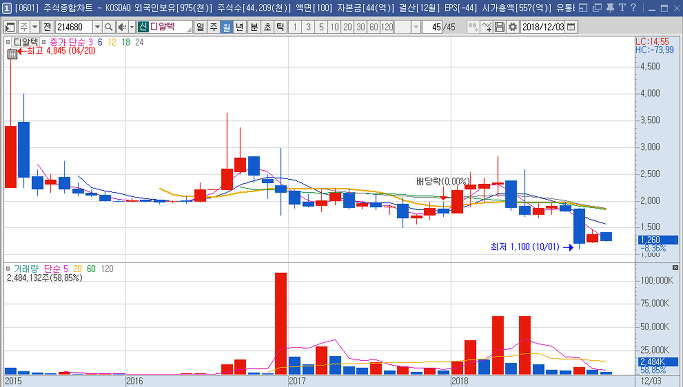The width and height of the screenshot is (683, 387).
Task: Click the 12/03 date axis label
Action: [652, 381]
